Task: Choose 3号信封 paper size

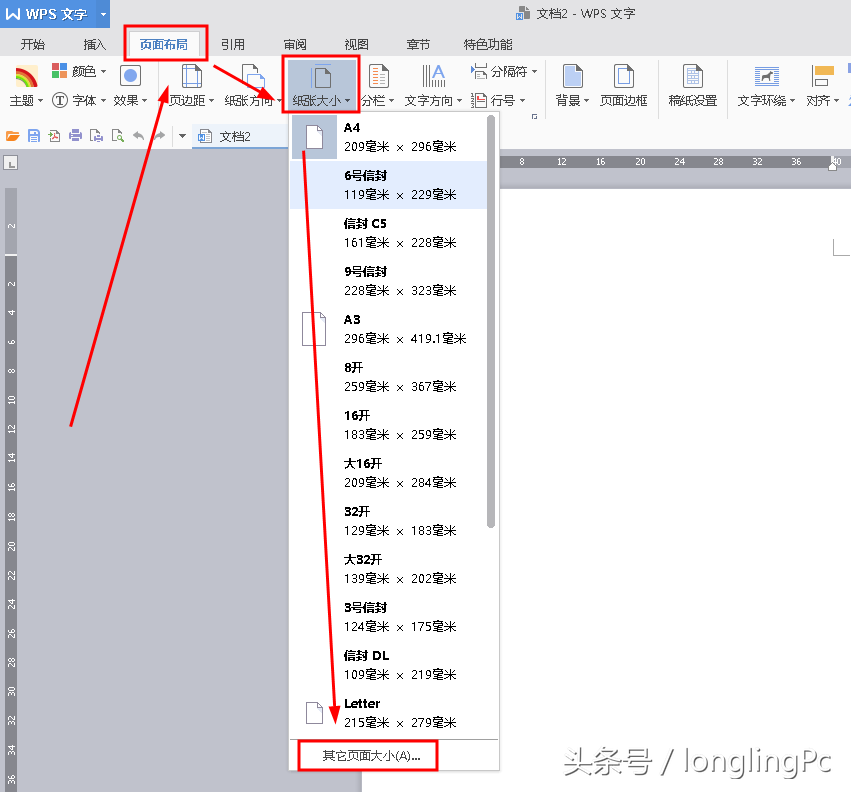Action: tap(389, 617)
